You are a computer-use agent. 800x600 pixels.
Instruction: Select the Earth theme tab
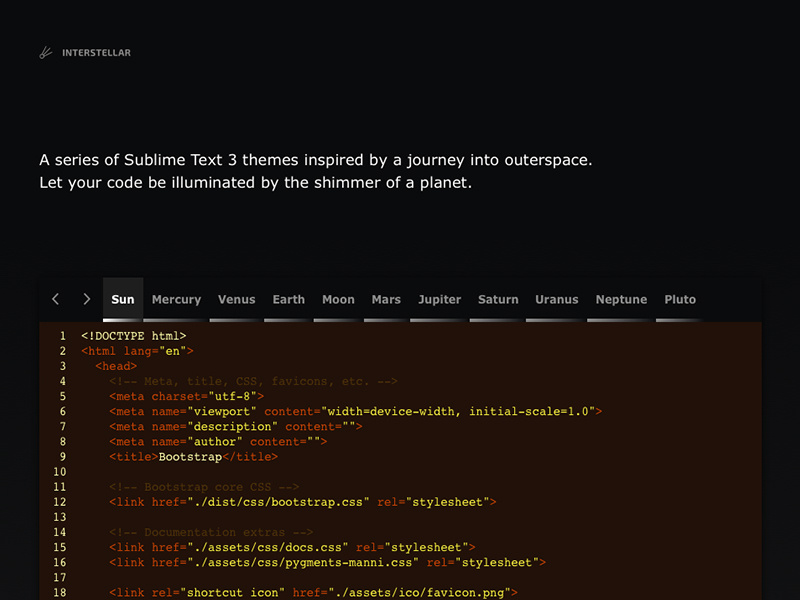(x=289, y=299)
